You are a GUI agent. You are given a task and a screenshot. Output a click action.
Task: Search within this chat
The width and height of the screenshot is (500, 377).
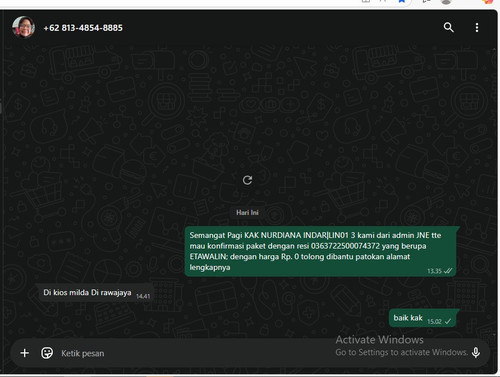coord(449,27)
